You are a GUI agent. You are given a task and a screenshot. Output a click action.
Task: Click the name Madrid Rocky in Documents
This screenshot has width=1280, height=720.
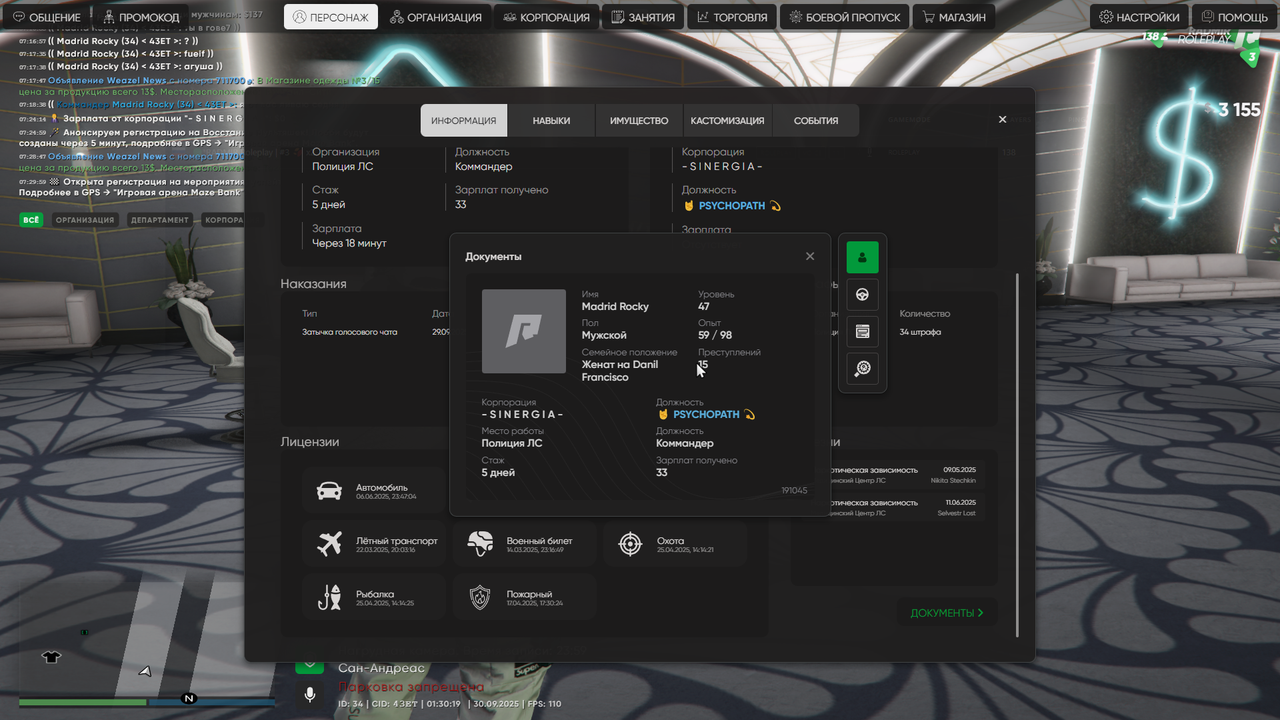[x=615, y=307]
